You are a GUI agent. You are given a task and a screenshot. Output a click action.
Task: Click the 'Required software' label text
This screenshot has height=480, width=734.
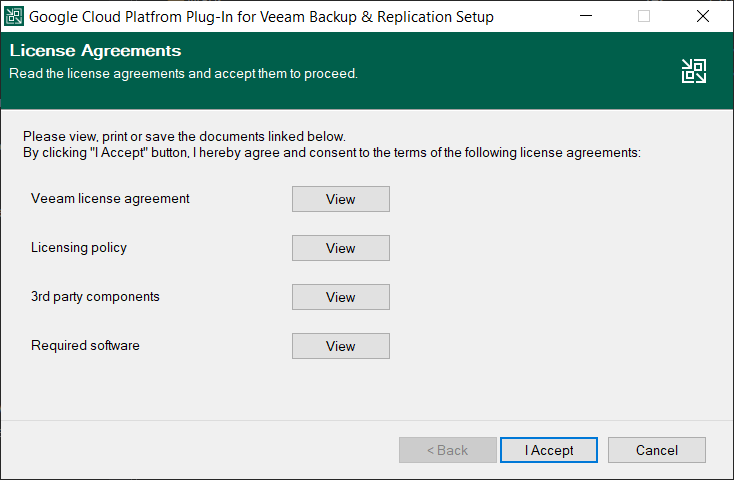click(x=85, y=345)
